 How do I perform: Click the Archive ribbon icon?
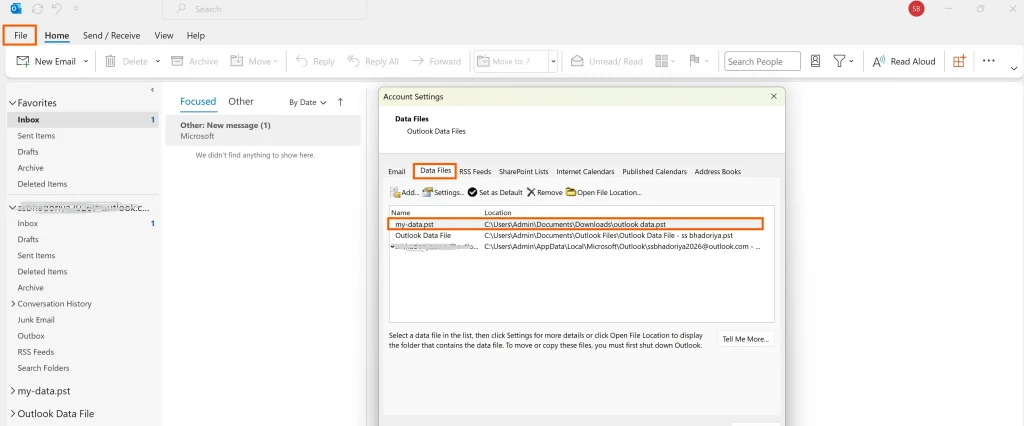point(176,61)
